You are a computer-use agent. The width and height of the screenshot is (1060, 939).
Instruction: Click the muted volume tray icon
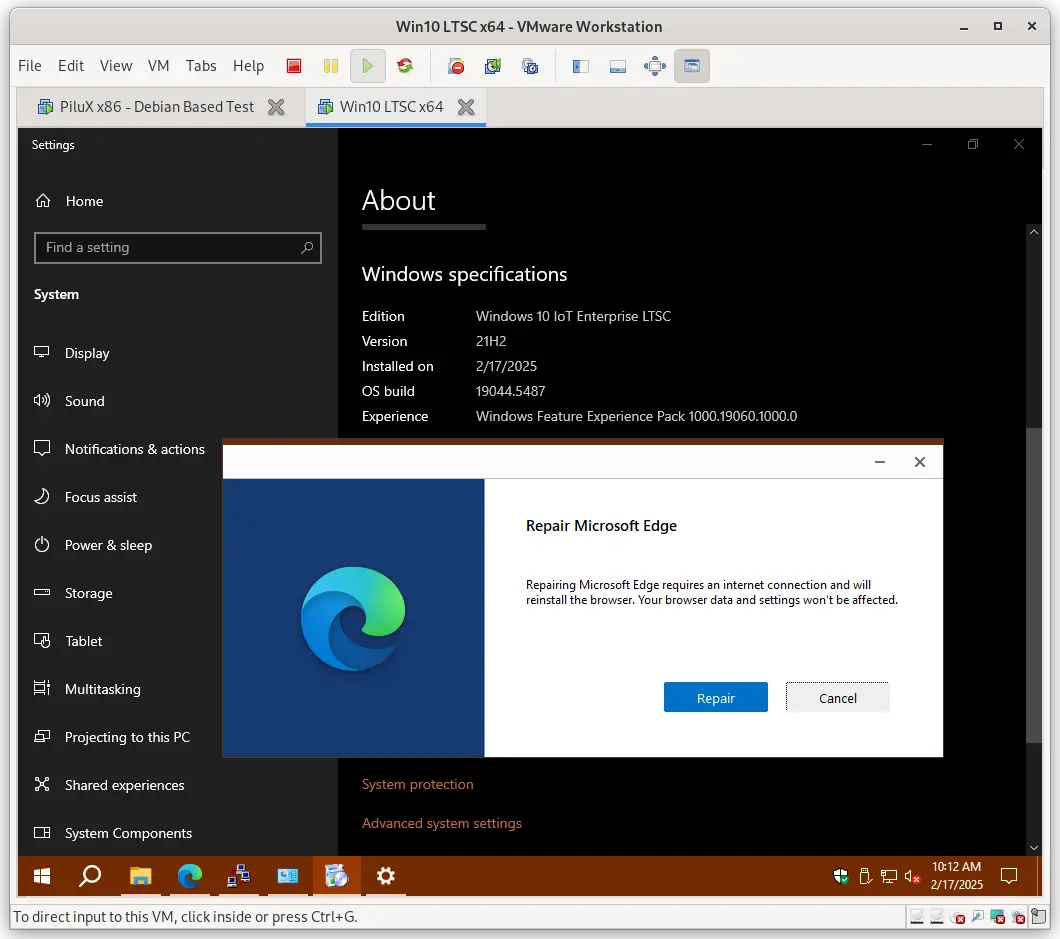[913, 877]
